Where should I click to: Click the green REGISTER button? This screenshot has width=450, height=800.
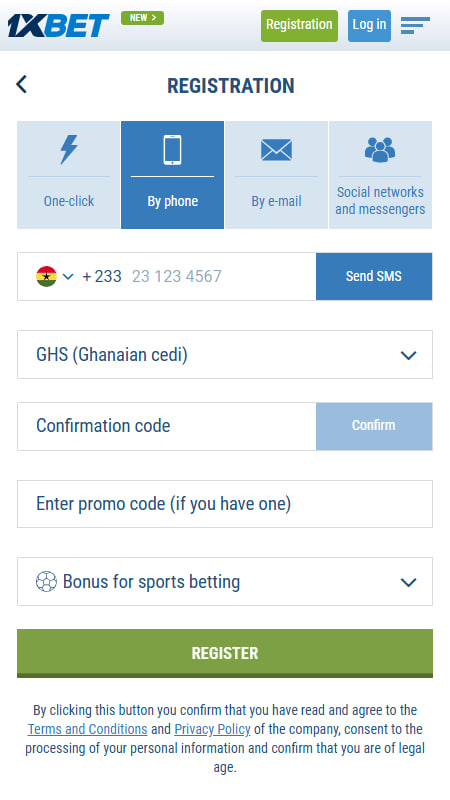pyautogui.click(x=225, y=653)
